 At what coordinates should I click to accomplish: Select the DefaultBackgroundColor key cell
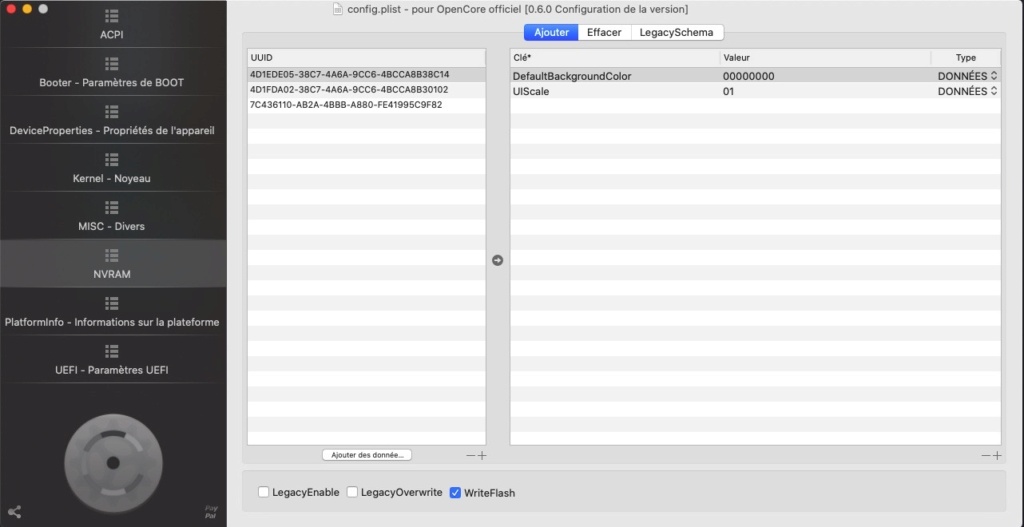tap(615, 76)
